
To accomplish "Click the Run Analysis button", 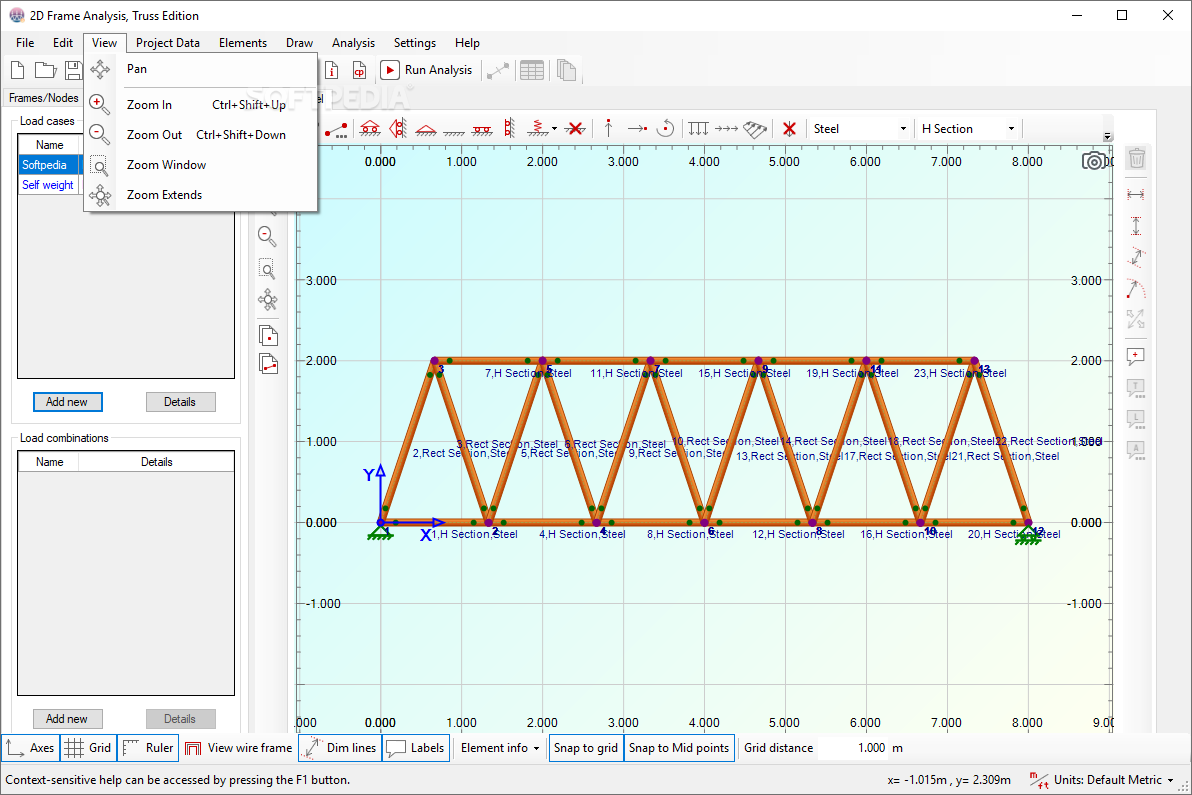I will coord(427,70).
